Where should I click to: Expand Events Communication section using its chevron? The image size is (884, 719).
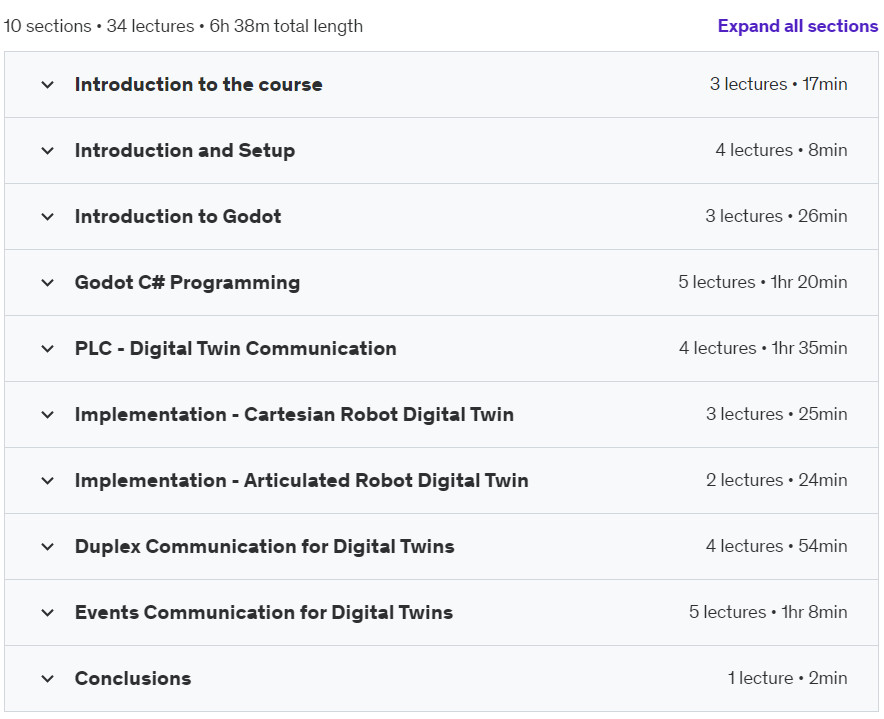[x=47, y=613]
